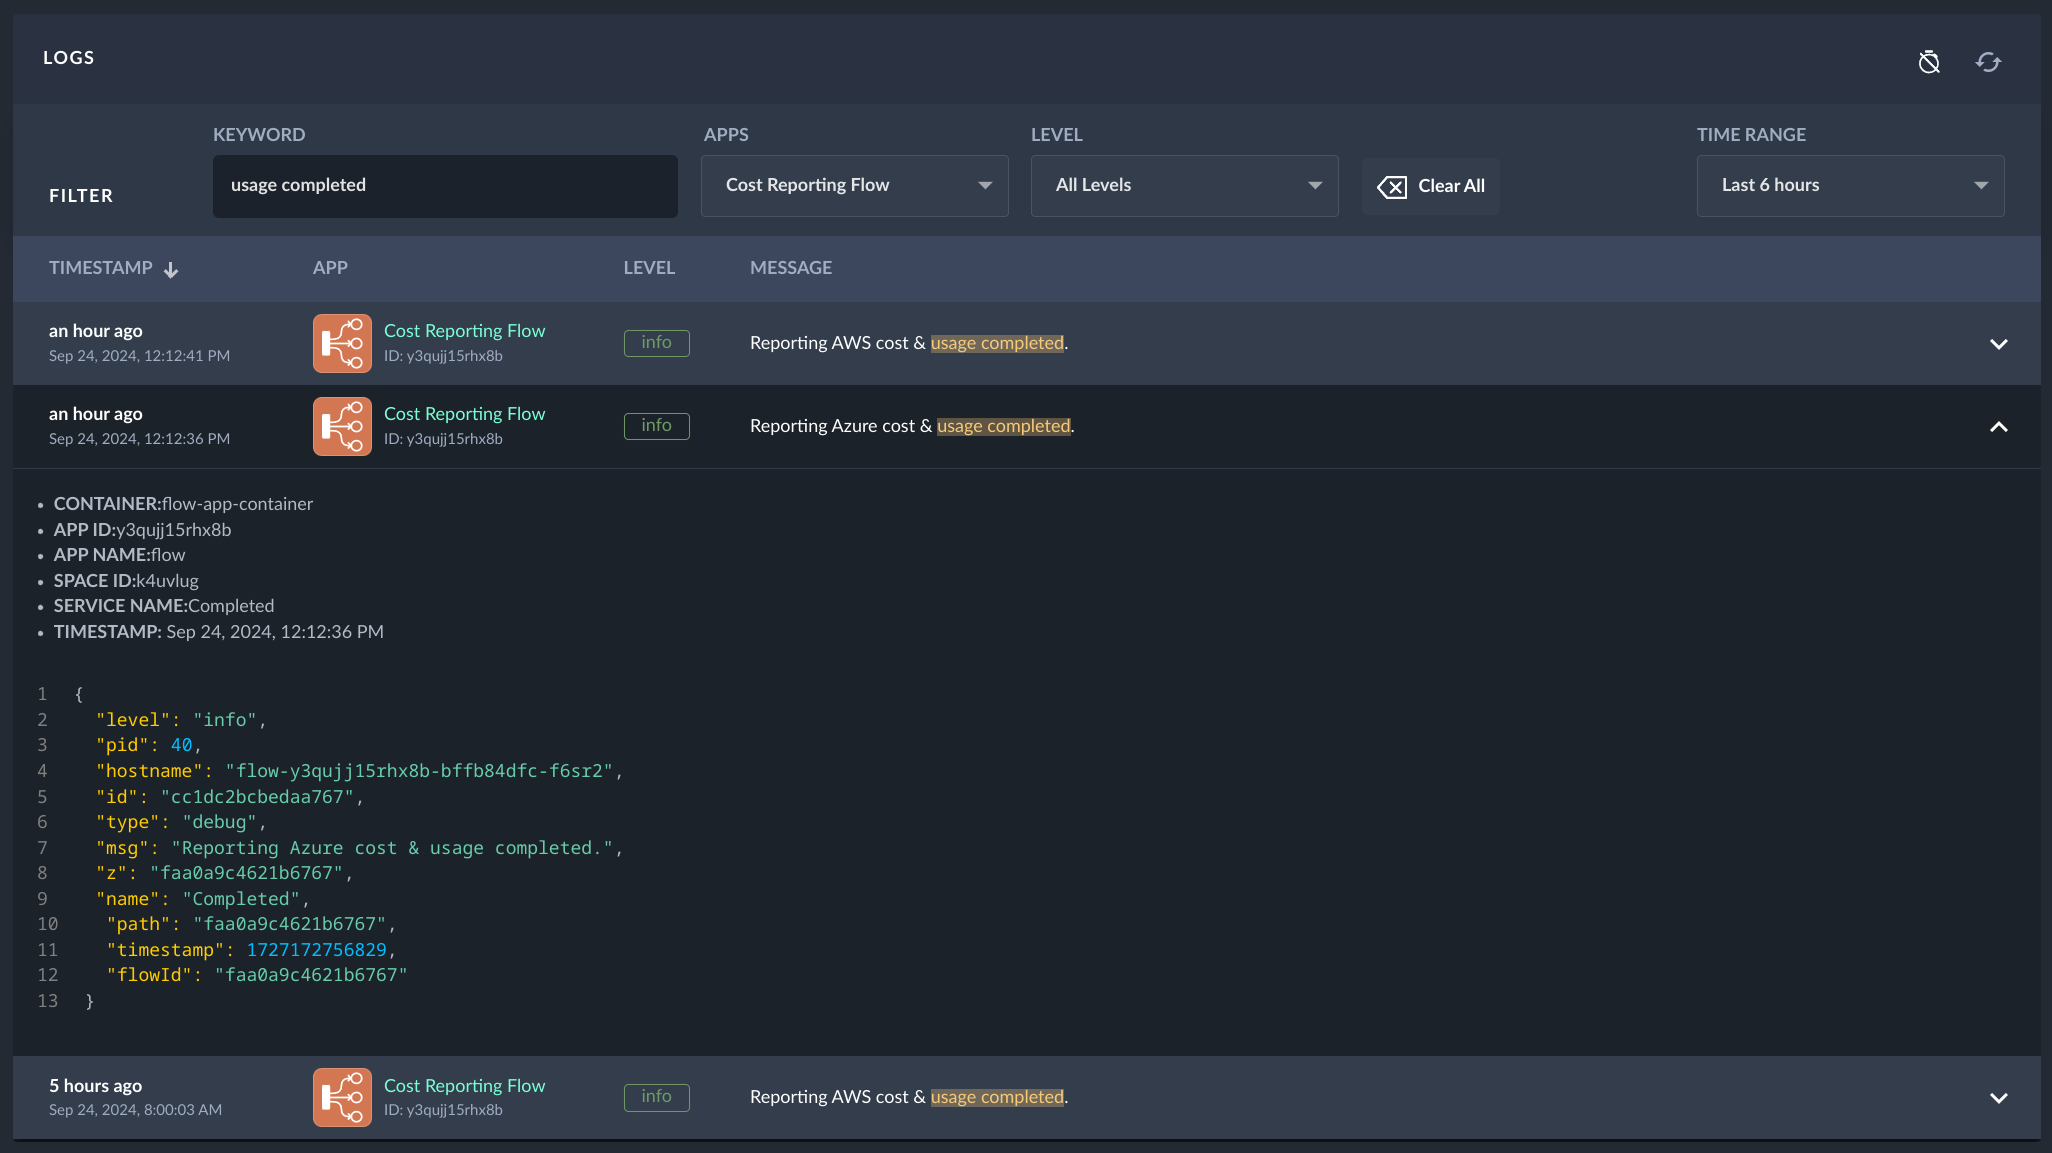This screenshot has width=2052, height=1153.
Task: Open the Apps dropdown showing Cost Reporting Flow
Action: click(855, 186)
